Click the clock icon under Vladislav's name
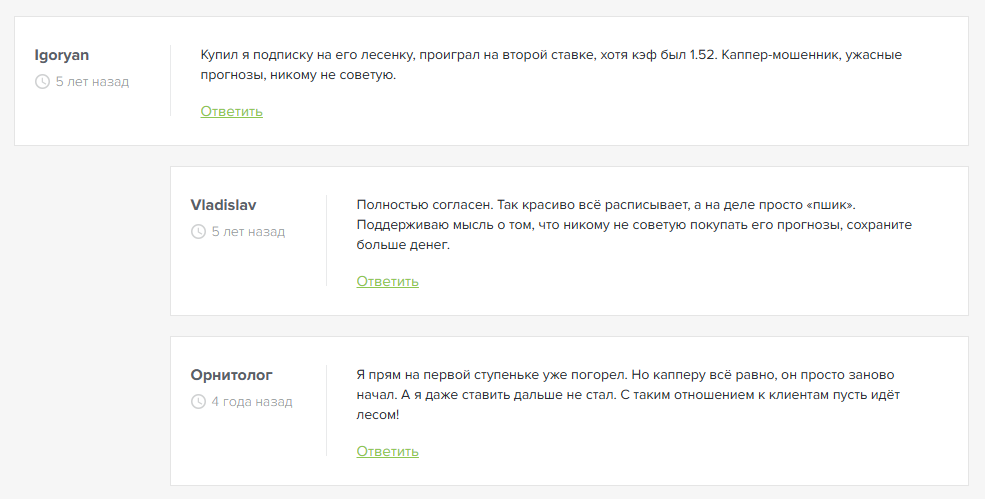Screen dimensions: 985x499 [x=198, y=232]
